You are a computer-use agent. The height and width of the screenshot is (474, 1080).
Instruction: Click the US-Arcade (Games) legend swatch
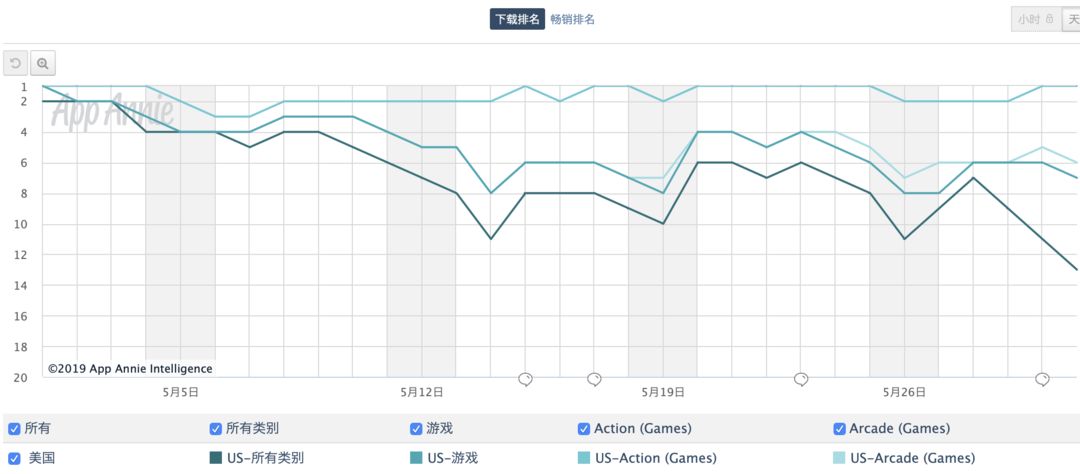tap(839, 458)
